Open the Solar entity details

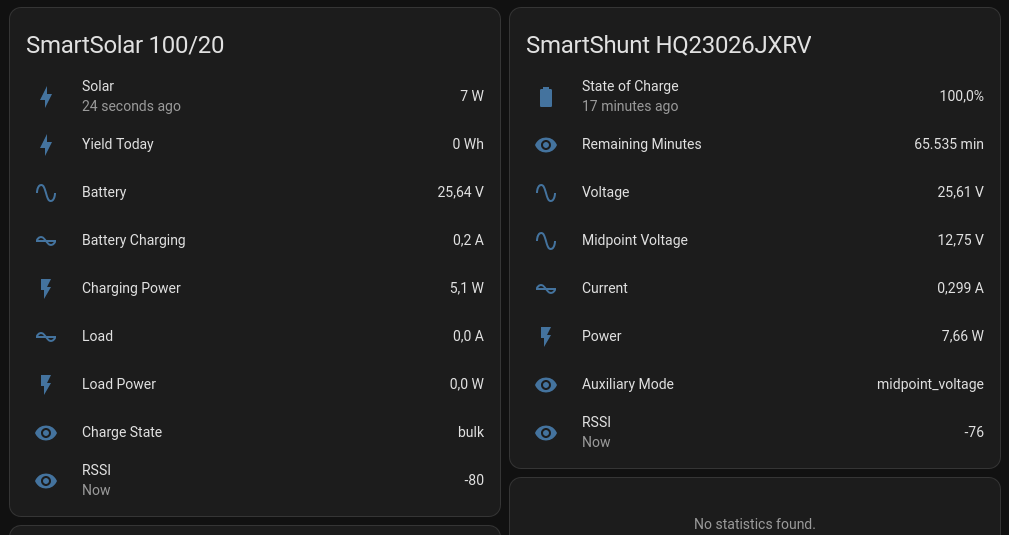98,86
